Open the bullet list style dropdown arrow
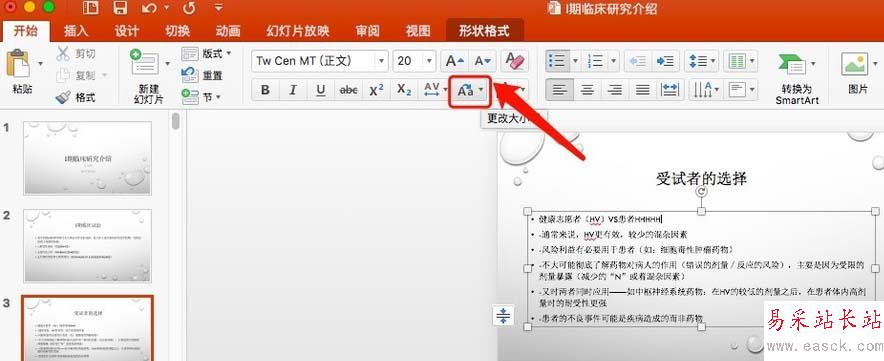The width and height of the screenshot is (884, 361). point(575,61)
